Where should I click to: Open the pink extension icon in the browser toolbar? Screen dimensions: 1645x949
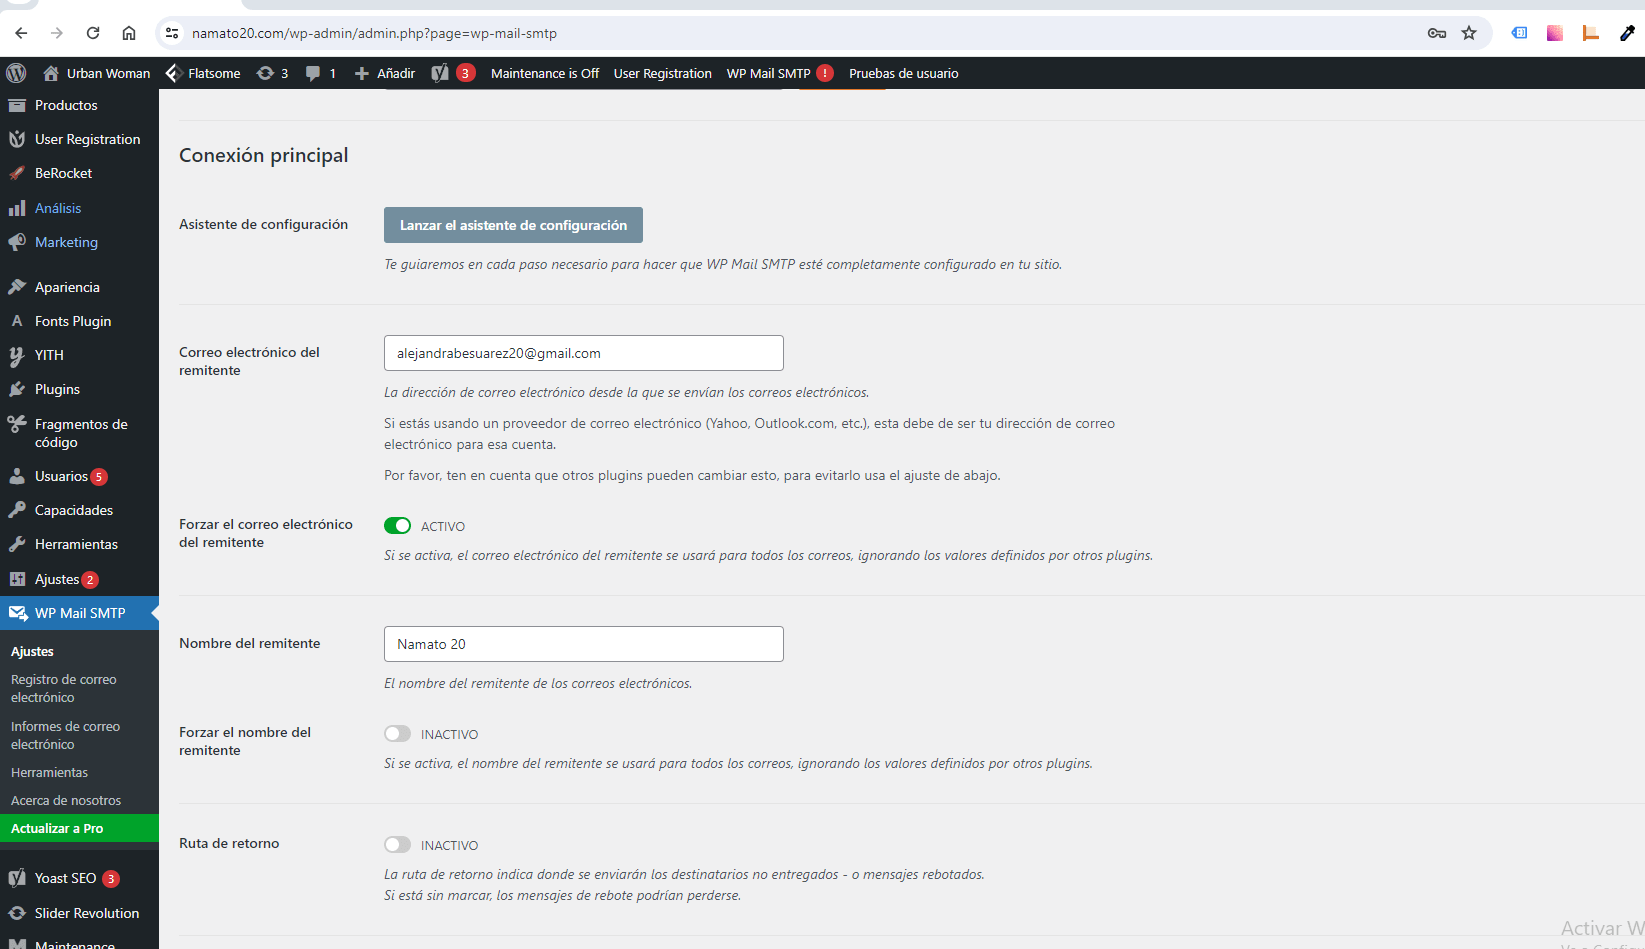[1555, 33]
